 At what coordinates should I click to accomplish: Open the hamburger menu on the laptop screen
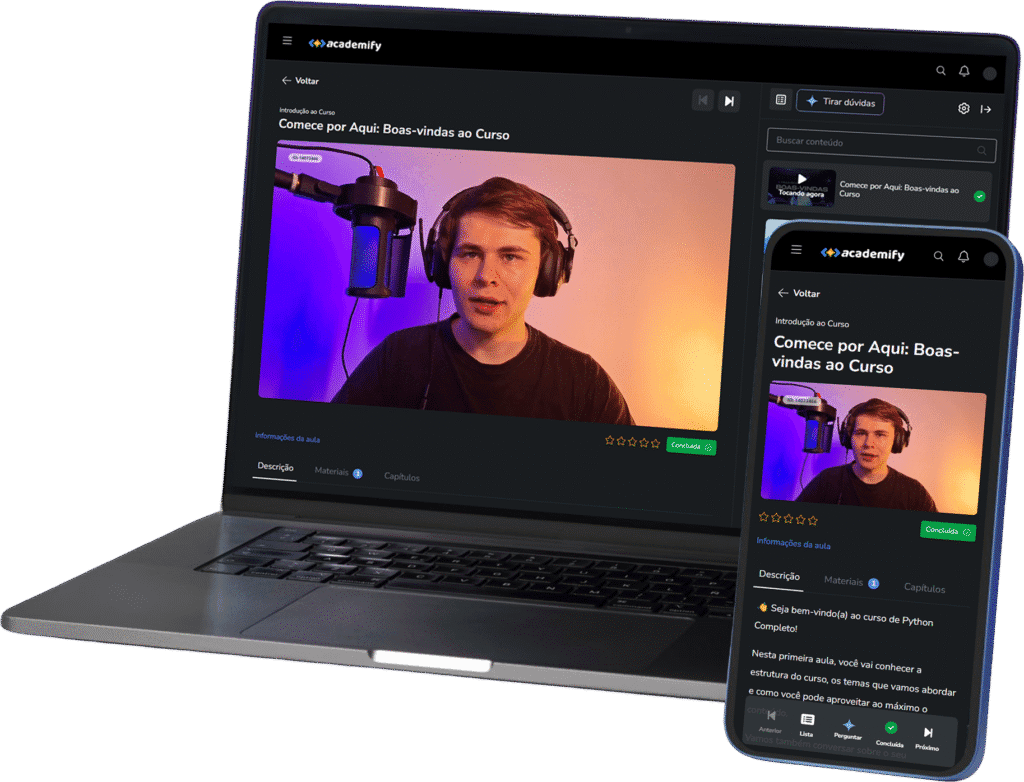tap(287, 41)
